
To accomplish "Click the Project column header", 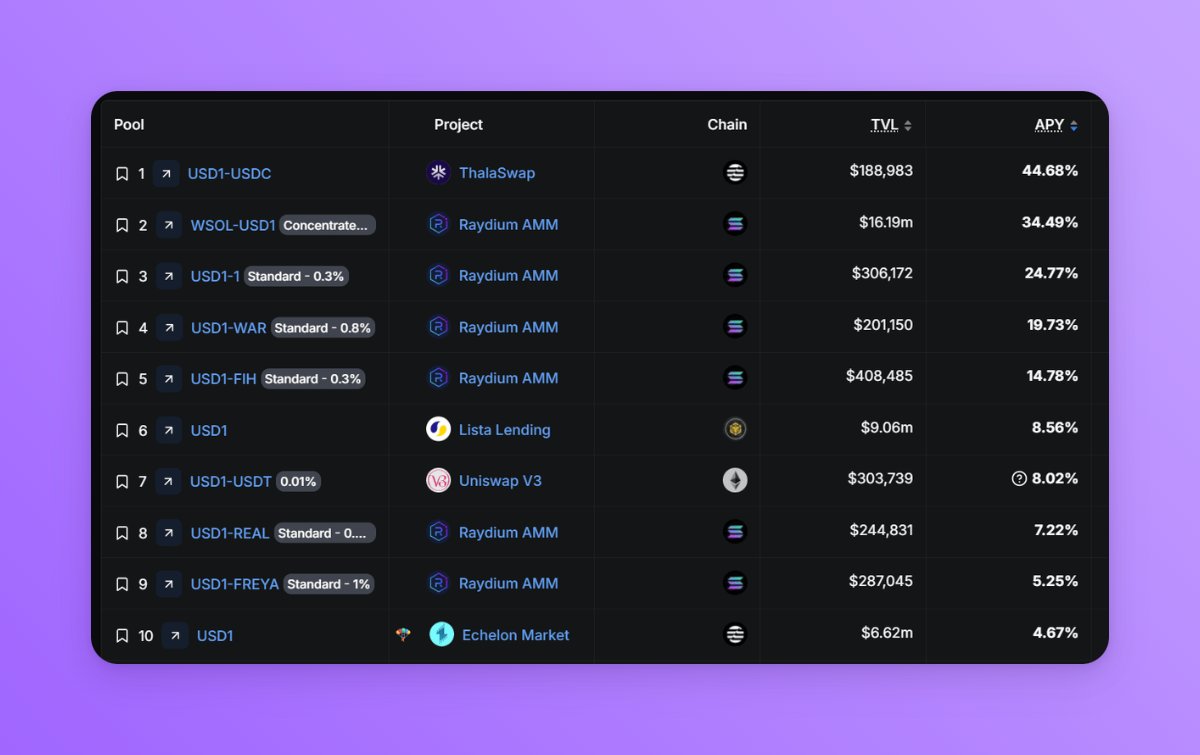I will coord(458,125).
